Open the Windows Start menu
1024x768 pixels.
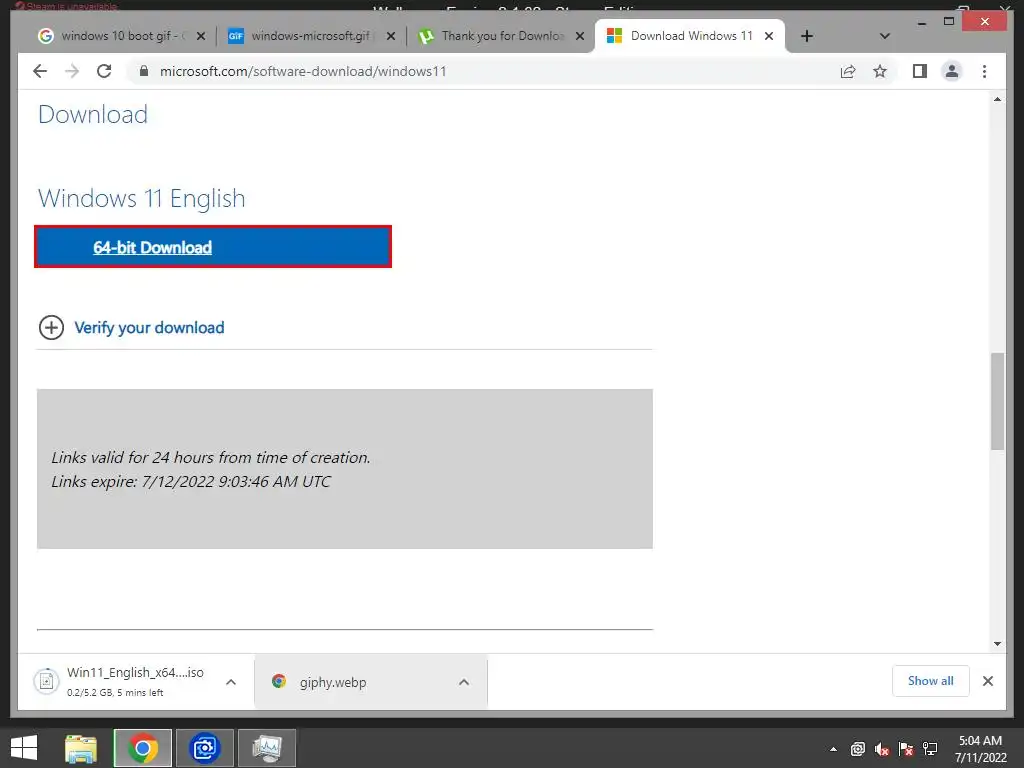click(x=24, y=748)
